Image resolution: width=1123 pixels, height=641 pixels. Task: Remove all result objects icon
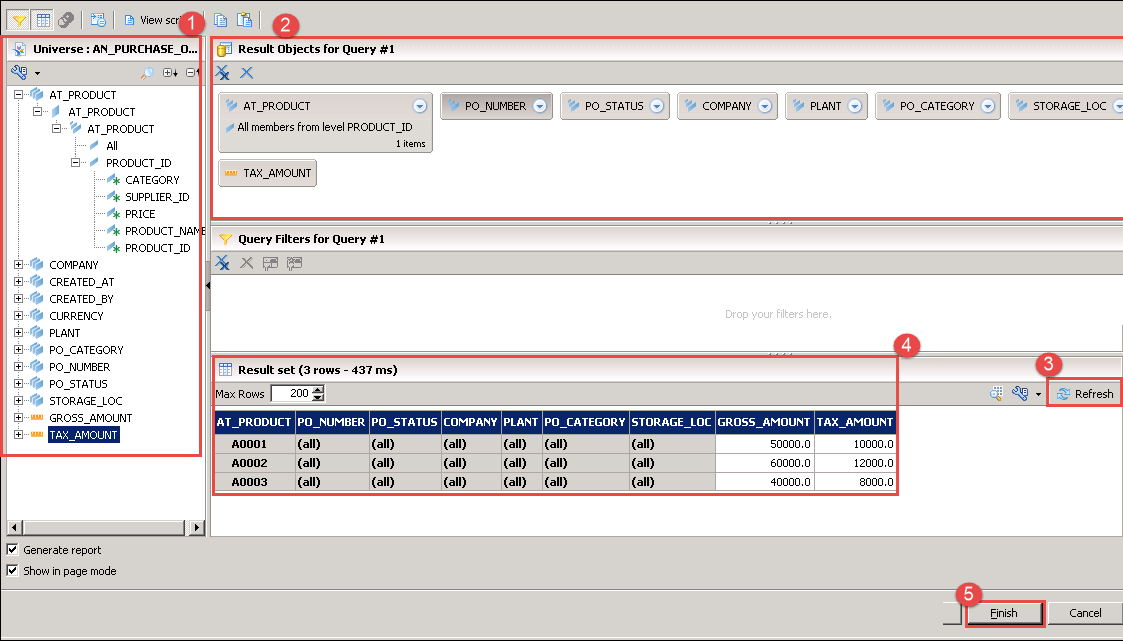click(x=223, y=73)
